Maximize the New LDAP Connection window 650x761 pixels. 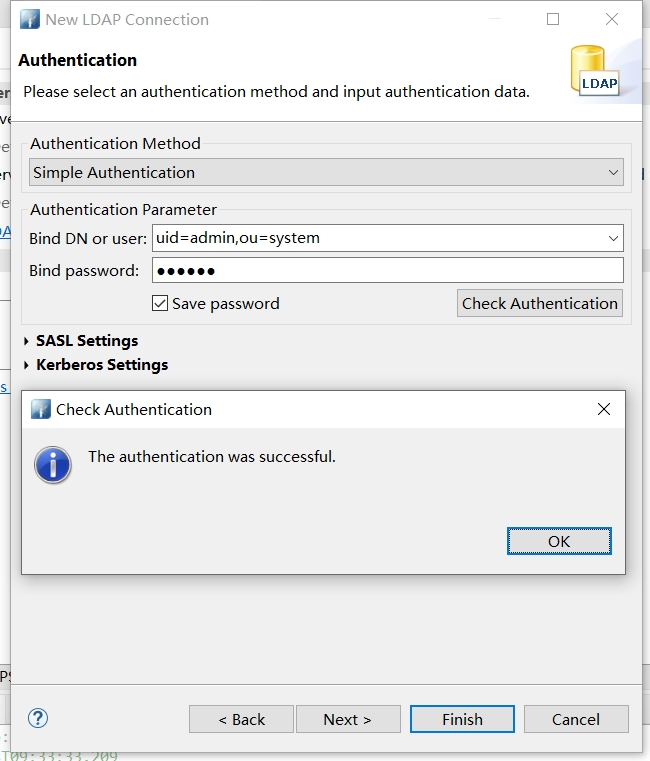pos(553,19)
